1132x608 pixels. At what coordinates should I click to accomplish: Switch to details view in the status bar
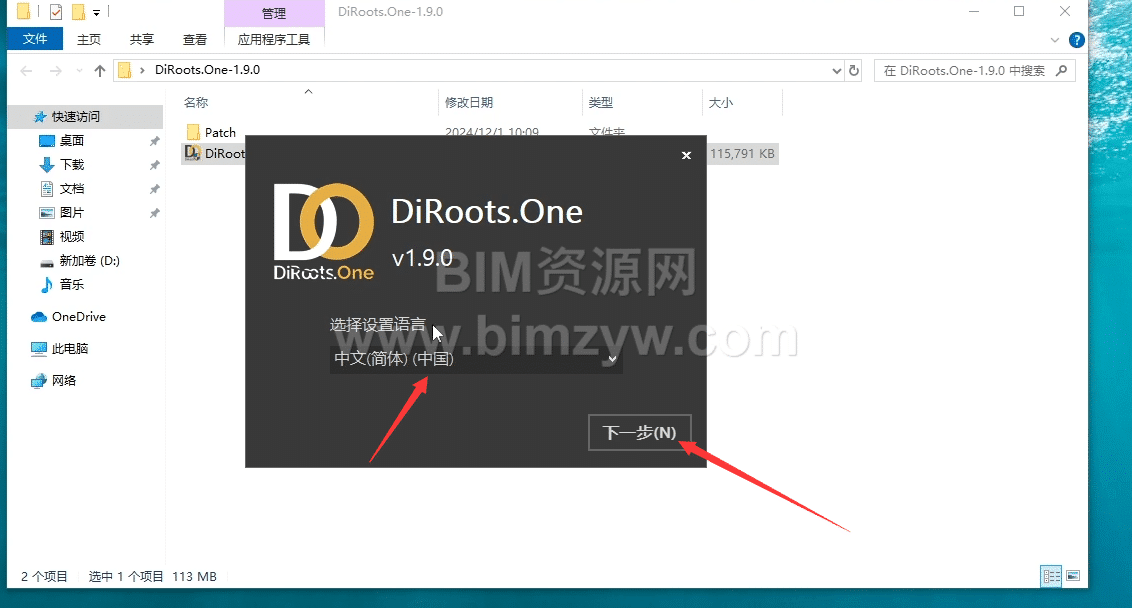(1051, 576)
